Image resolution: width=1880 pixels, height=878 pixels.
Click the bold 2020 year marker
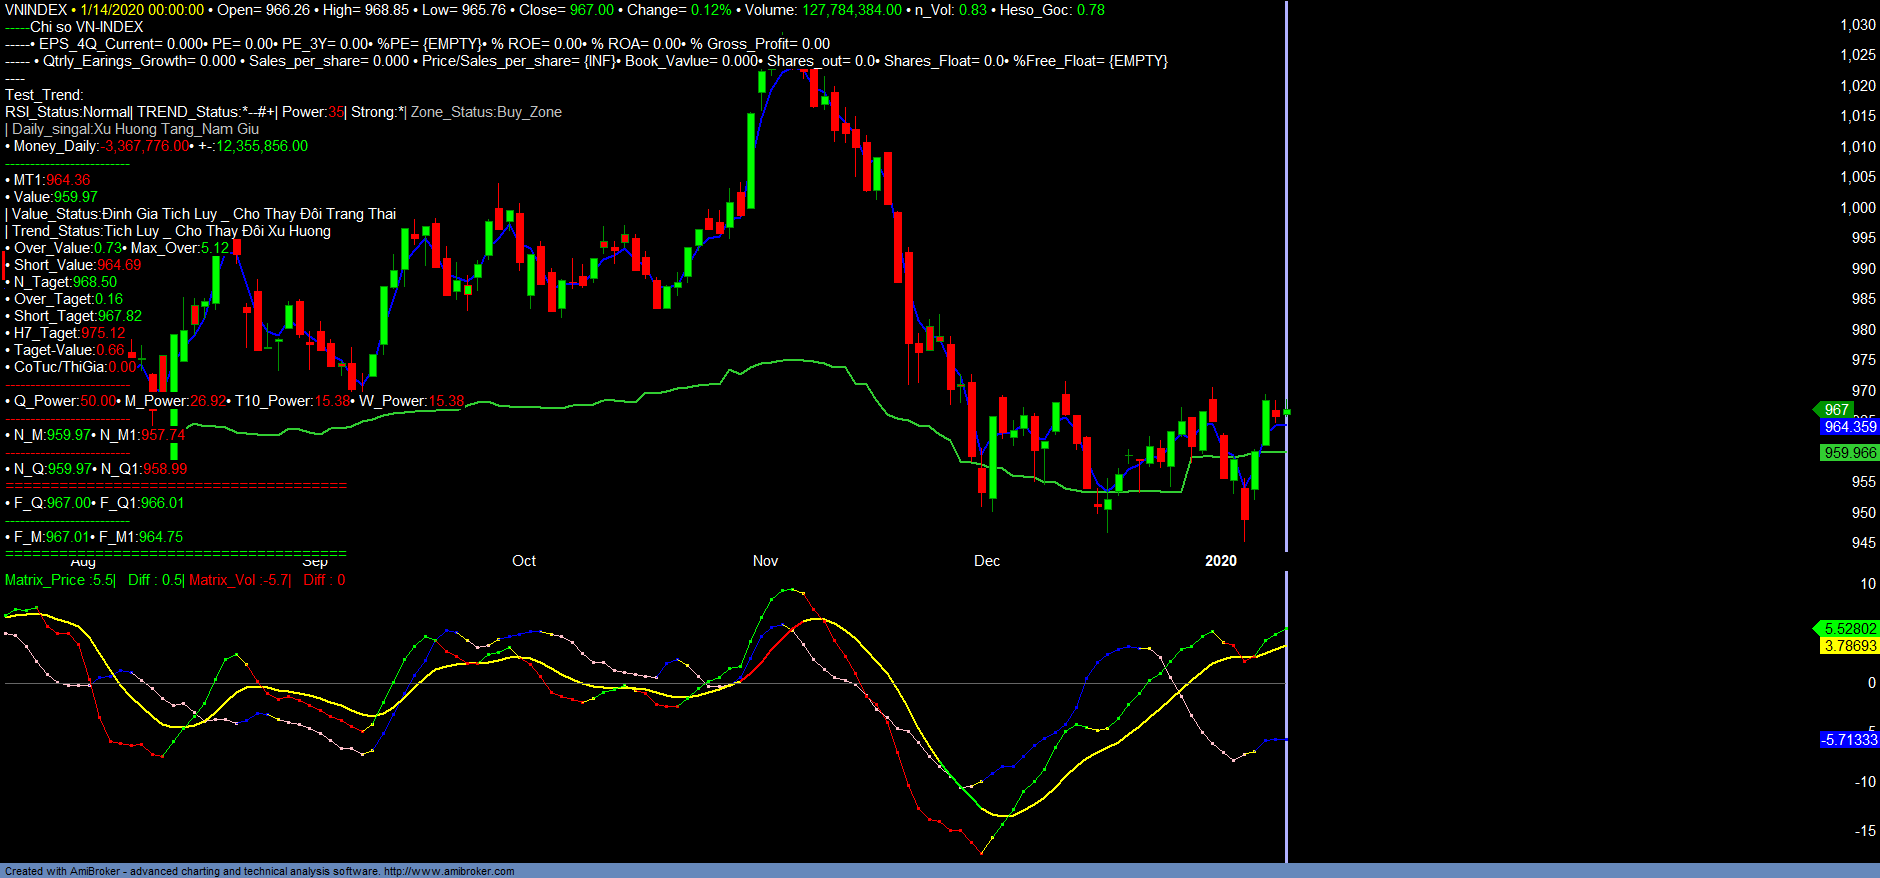pos(1220,561)
